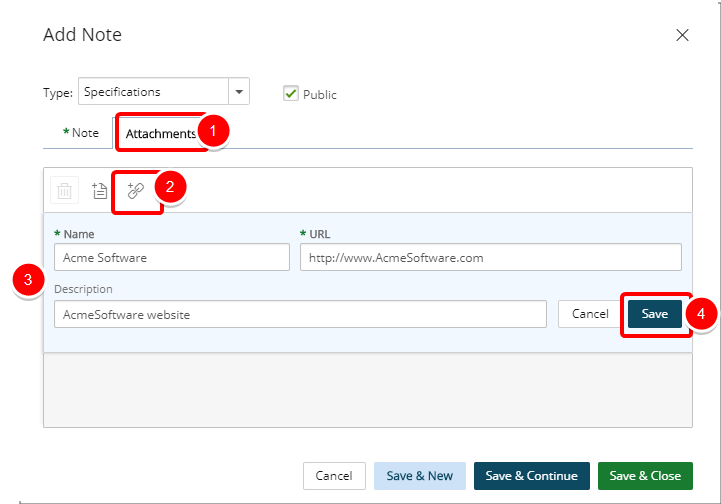Click the Add Note dialog title
The width and height of the screenshot is (721, 504).
83,35
